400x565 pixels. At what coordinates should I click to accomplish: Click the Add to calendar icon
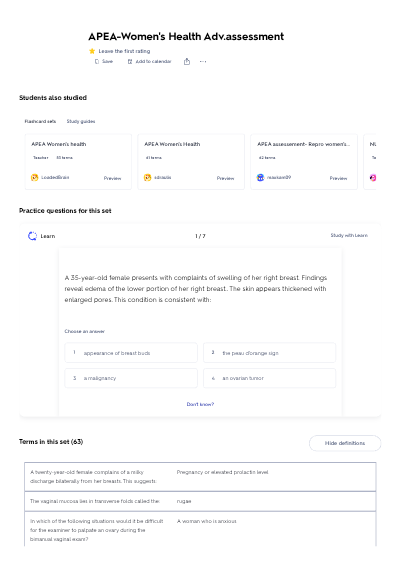(x=130, y=62)
